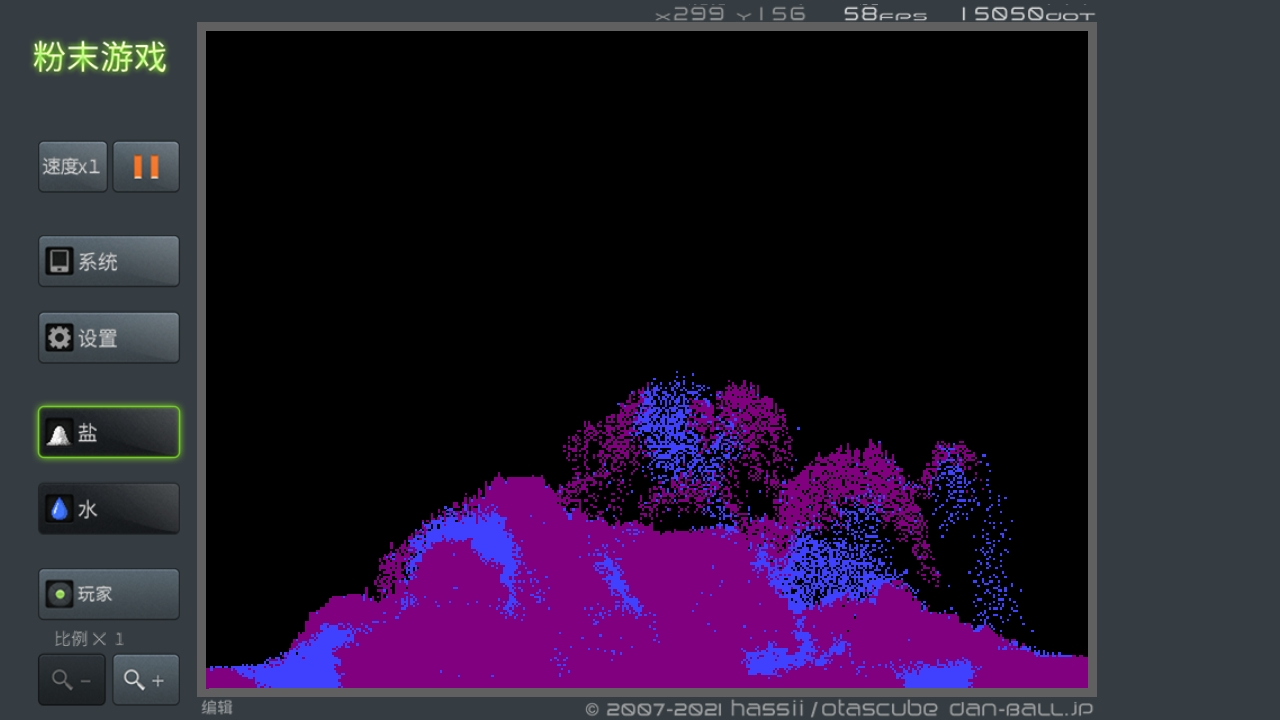Click the tablet icon on the System button

tap(59, 261)
